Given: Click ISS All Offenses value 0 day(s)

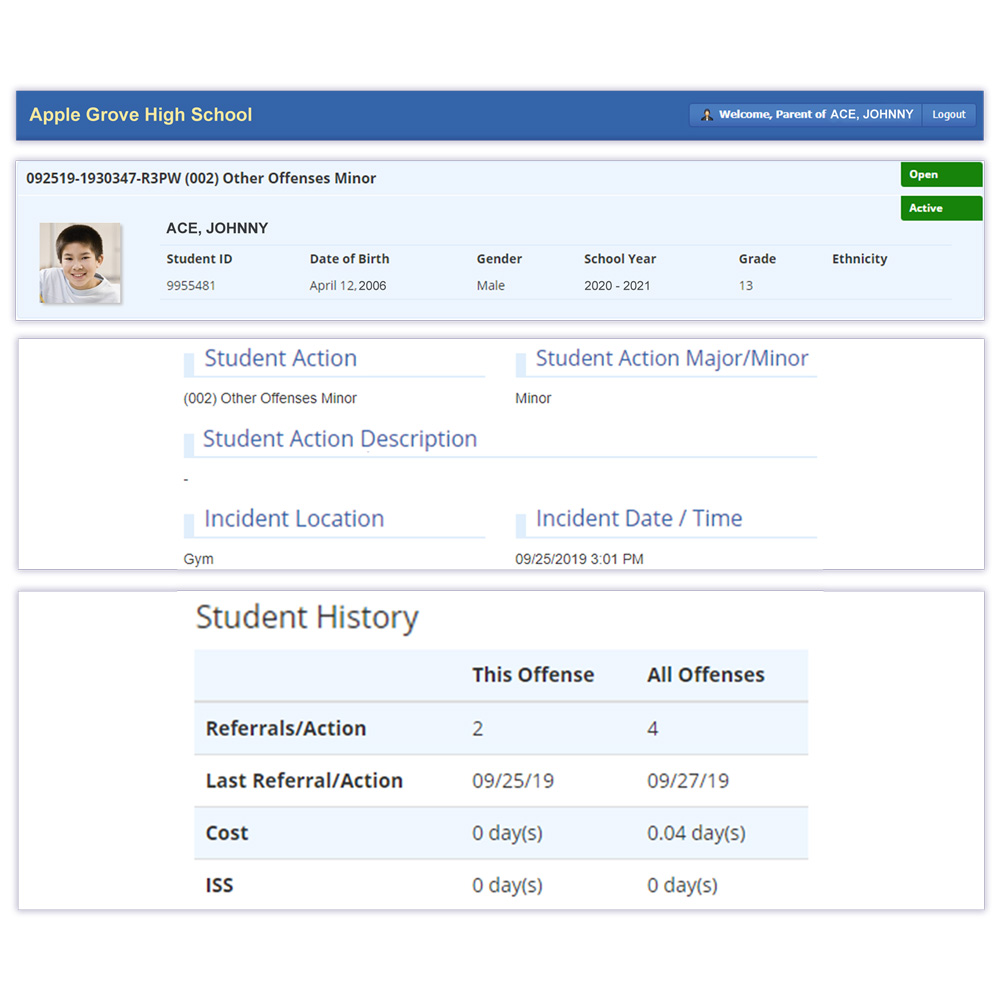Looking at the screenshot, I should coord(682,885).
